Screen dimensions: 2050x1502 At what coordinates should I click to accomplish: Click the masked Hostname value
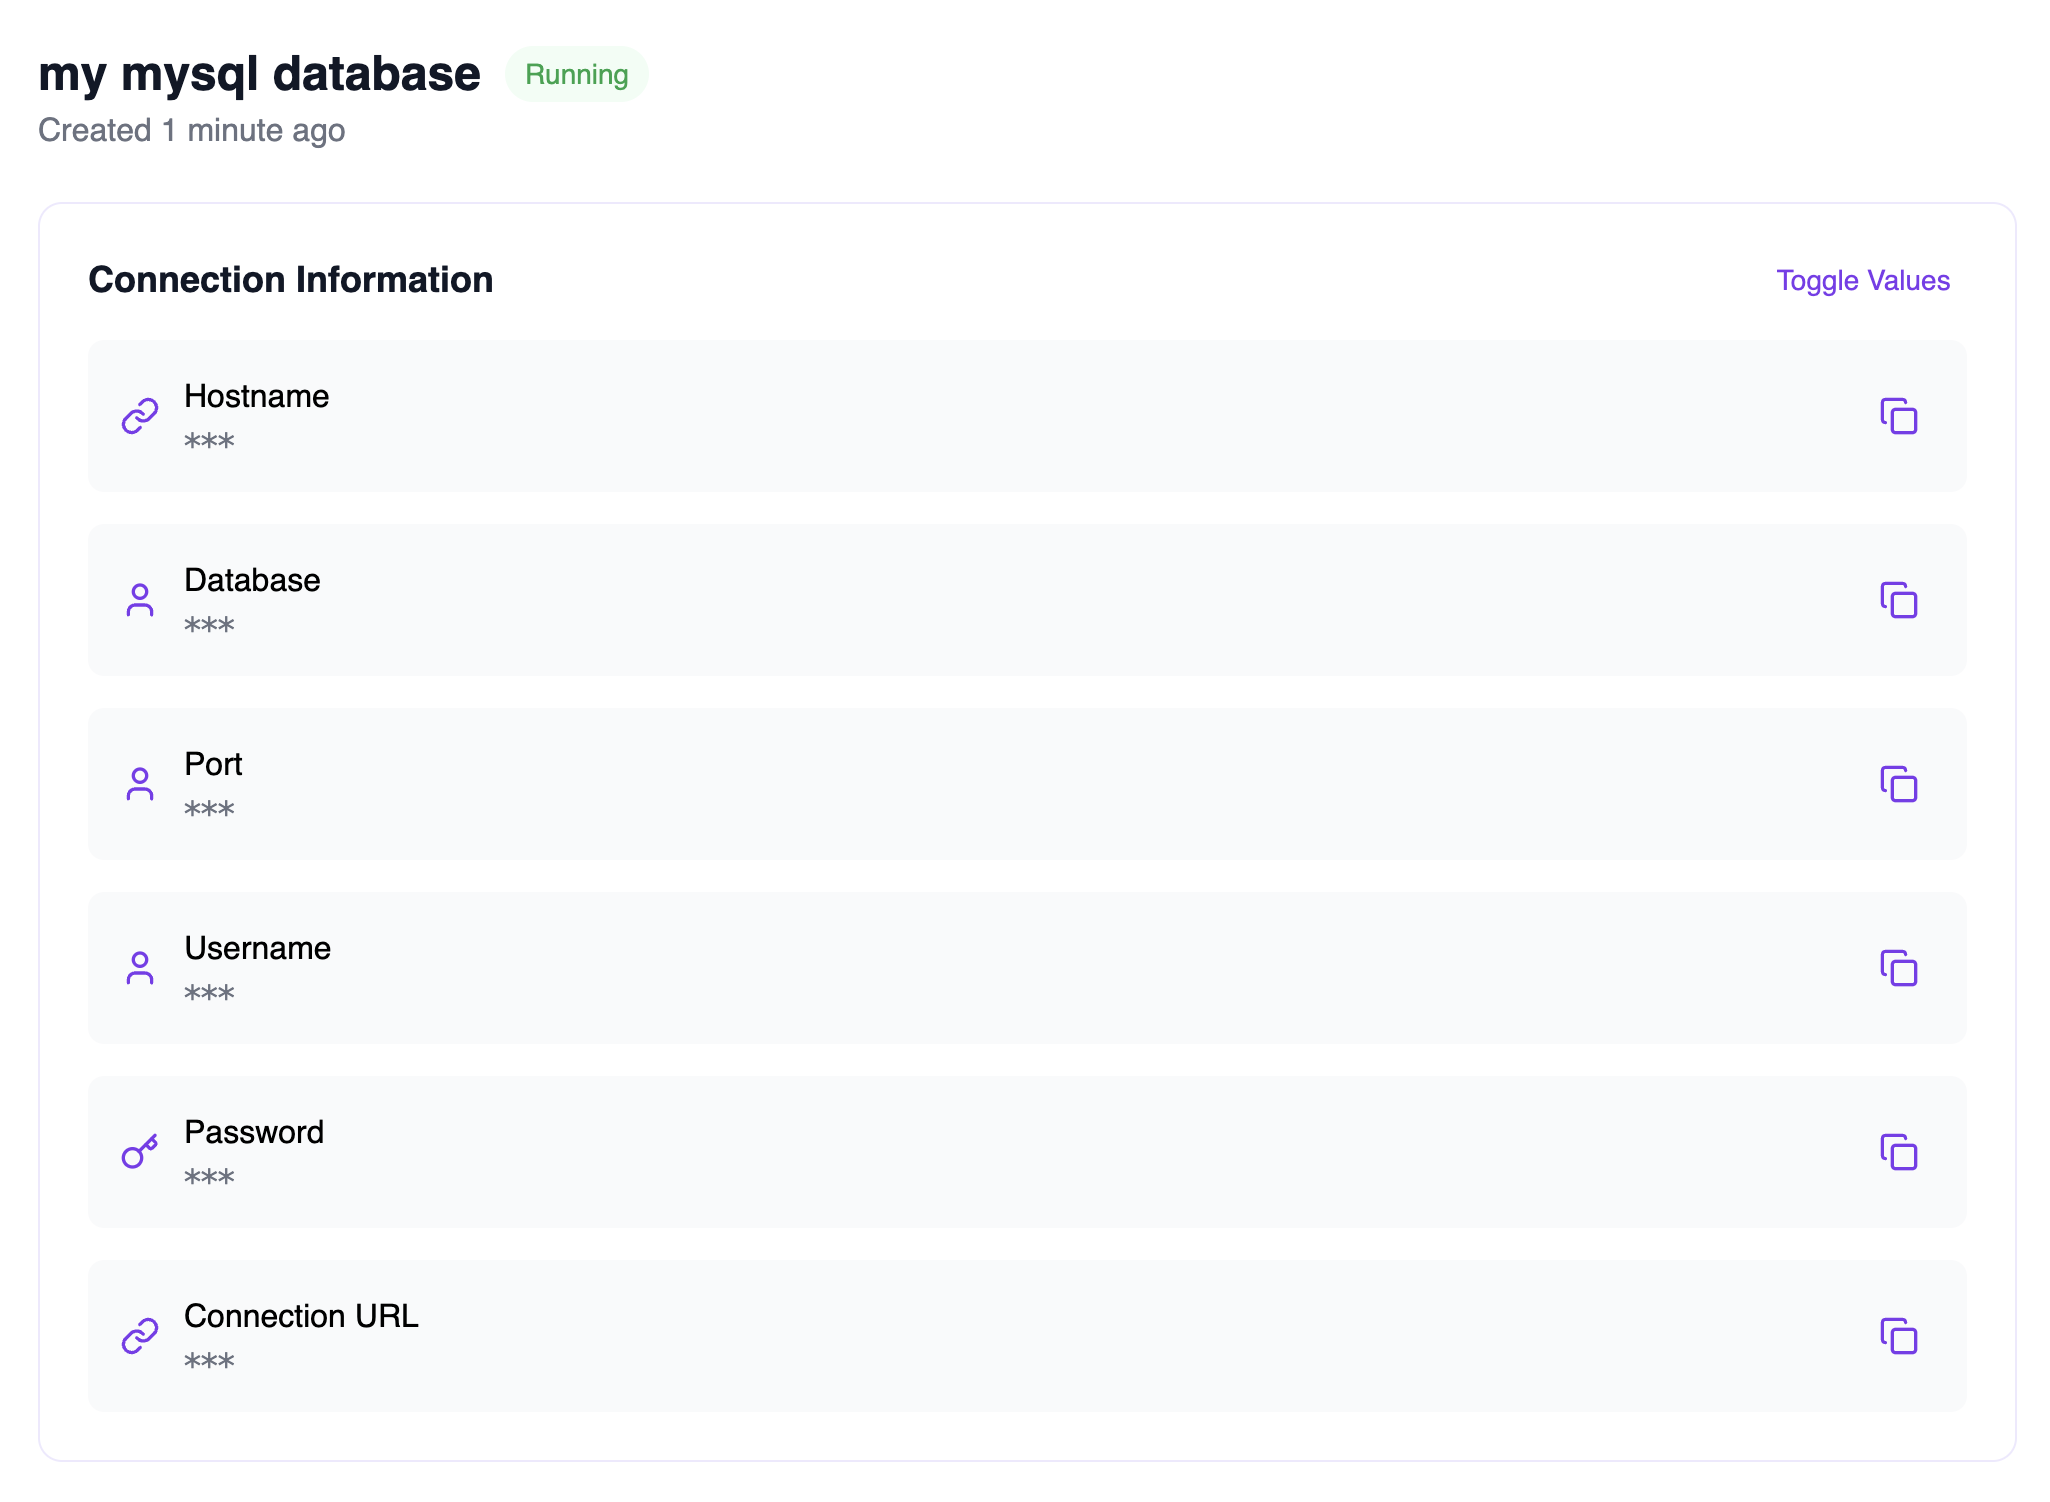(x=209, y=441)
